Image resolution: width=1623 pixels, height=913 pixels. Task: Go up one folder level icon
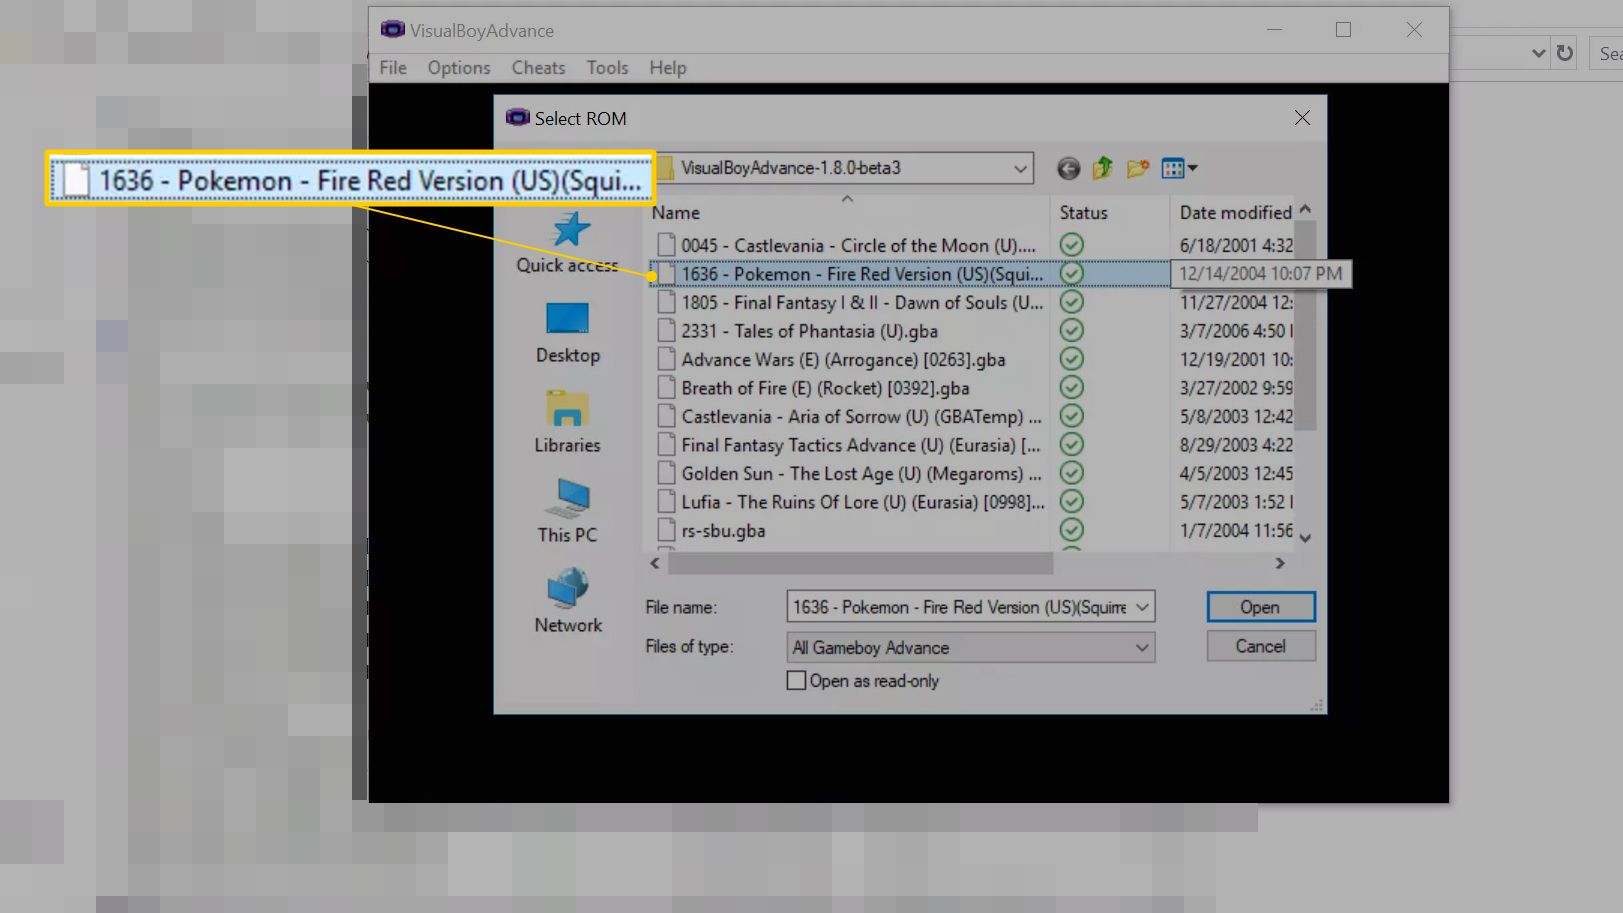click(1103, 168)
